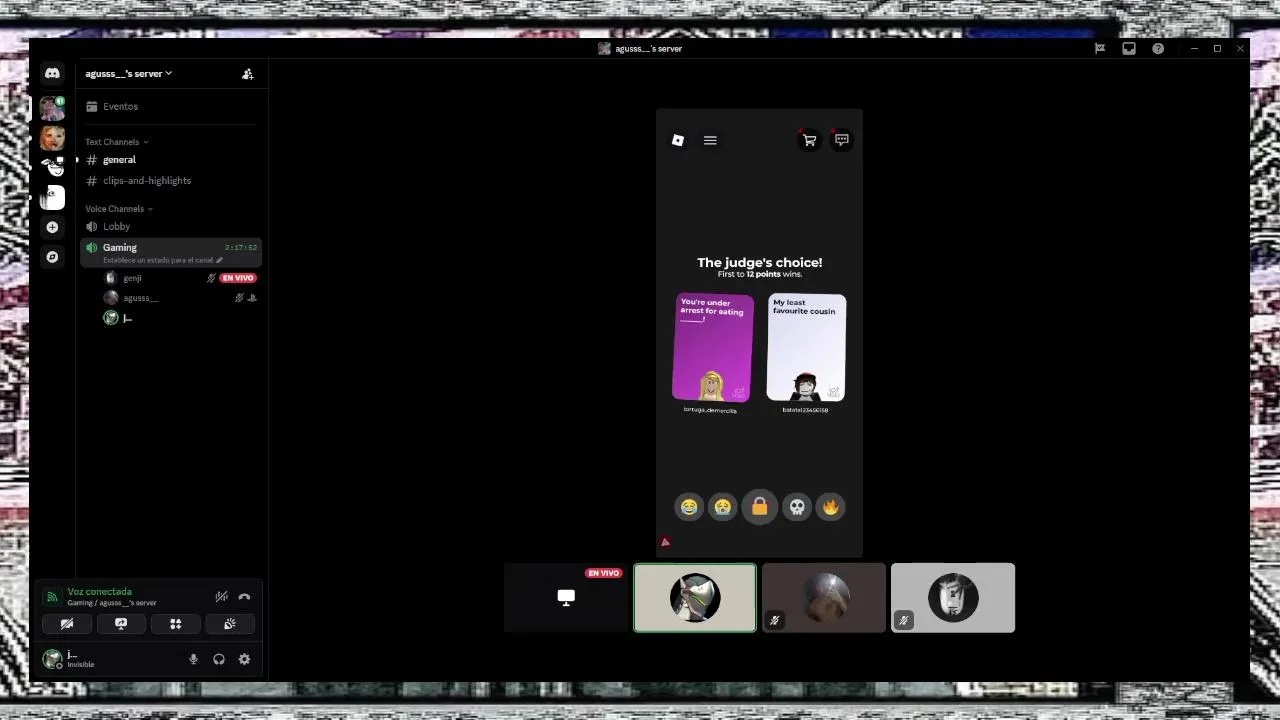Open the chat bubble icon in the stream

pos(841,140)
